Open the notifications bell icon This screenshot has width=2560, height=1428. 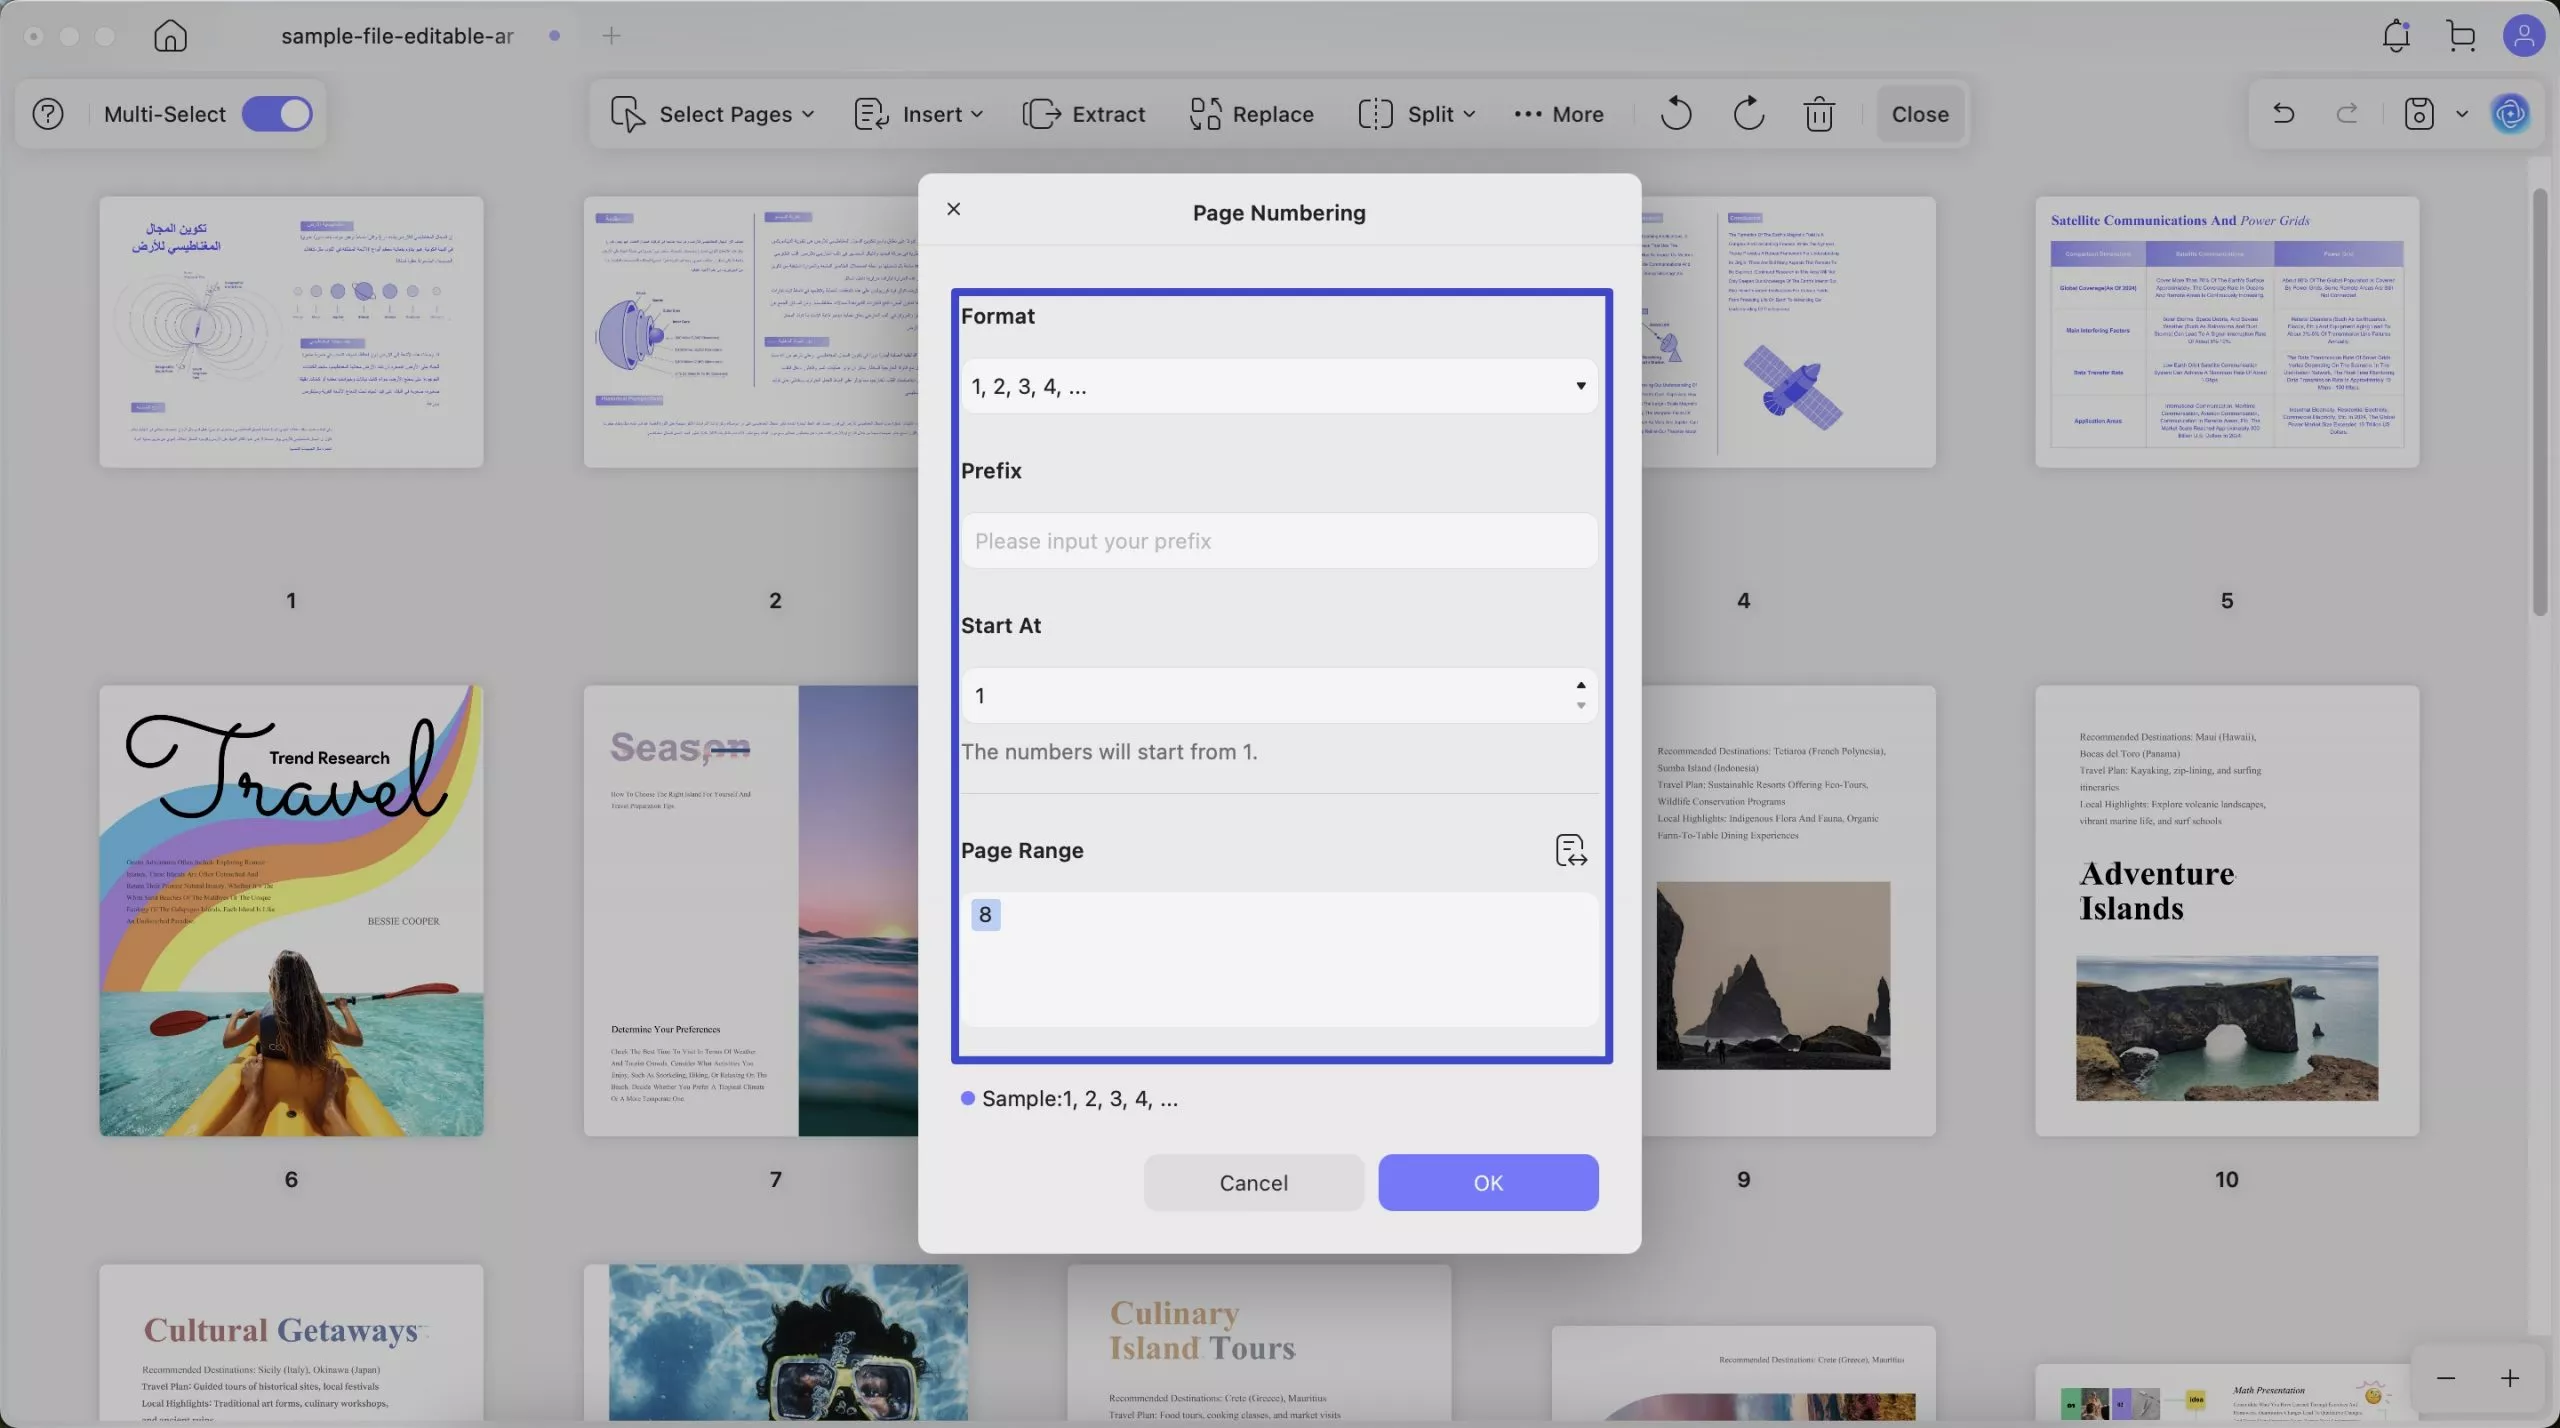tap(2396, 36)
